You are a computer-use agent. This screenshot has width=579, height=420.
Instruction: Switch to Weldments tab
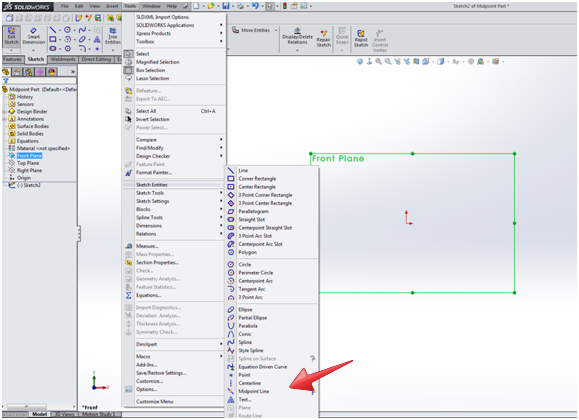click(x=63, y=59)
